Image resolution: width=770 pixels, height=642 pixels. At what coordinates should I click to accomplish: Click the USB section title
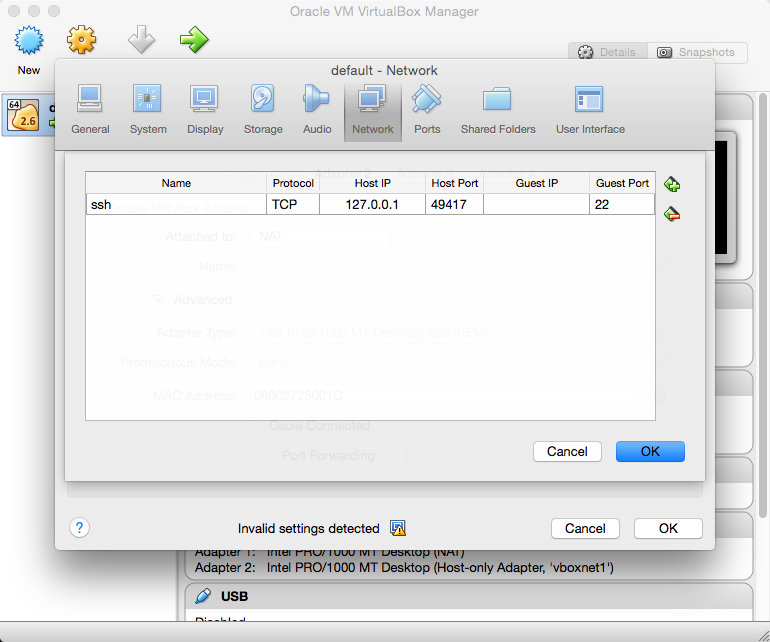(x=234, y=596)
